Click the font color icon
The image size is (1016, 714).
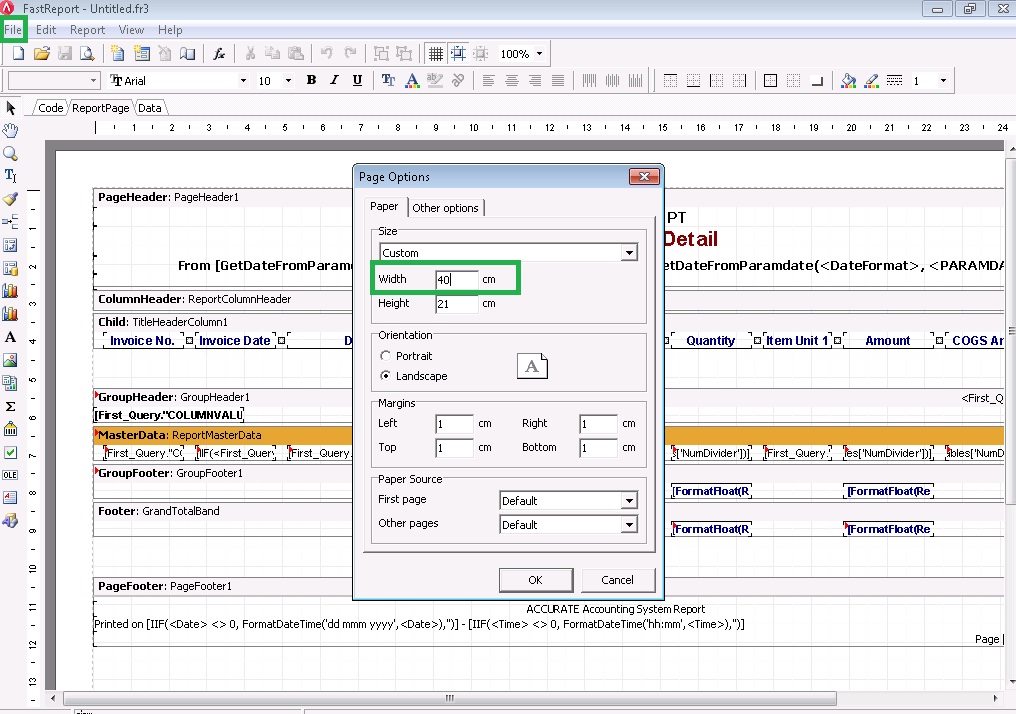[x=411, y=81]
